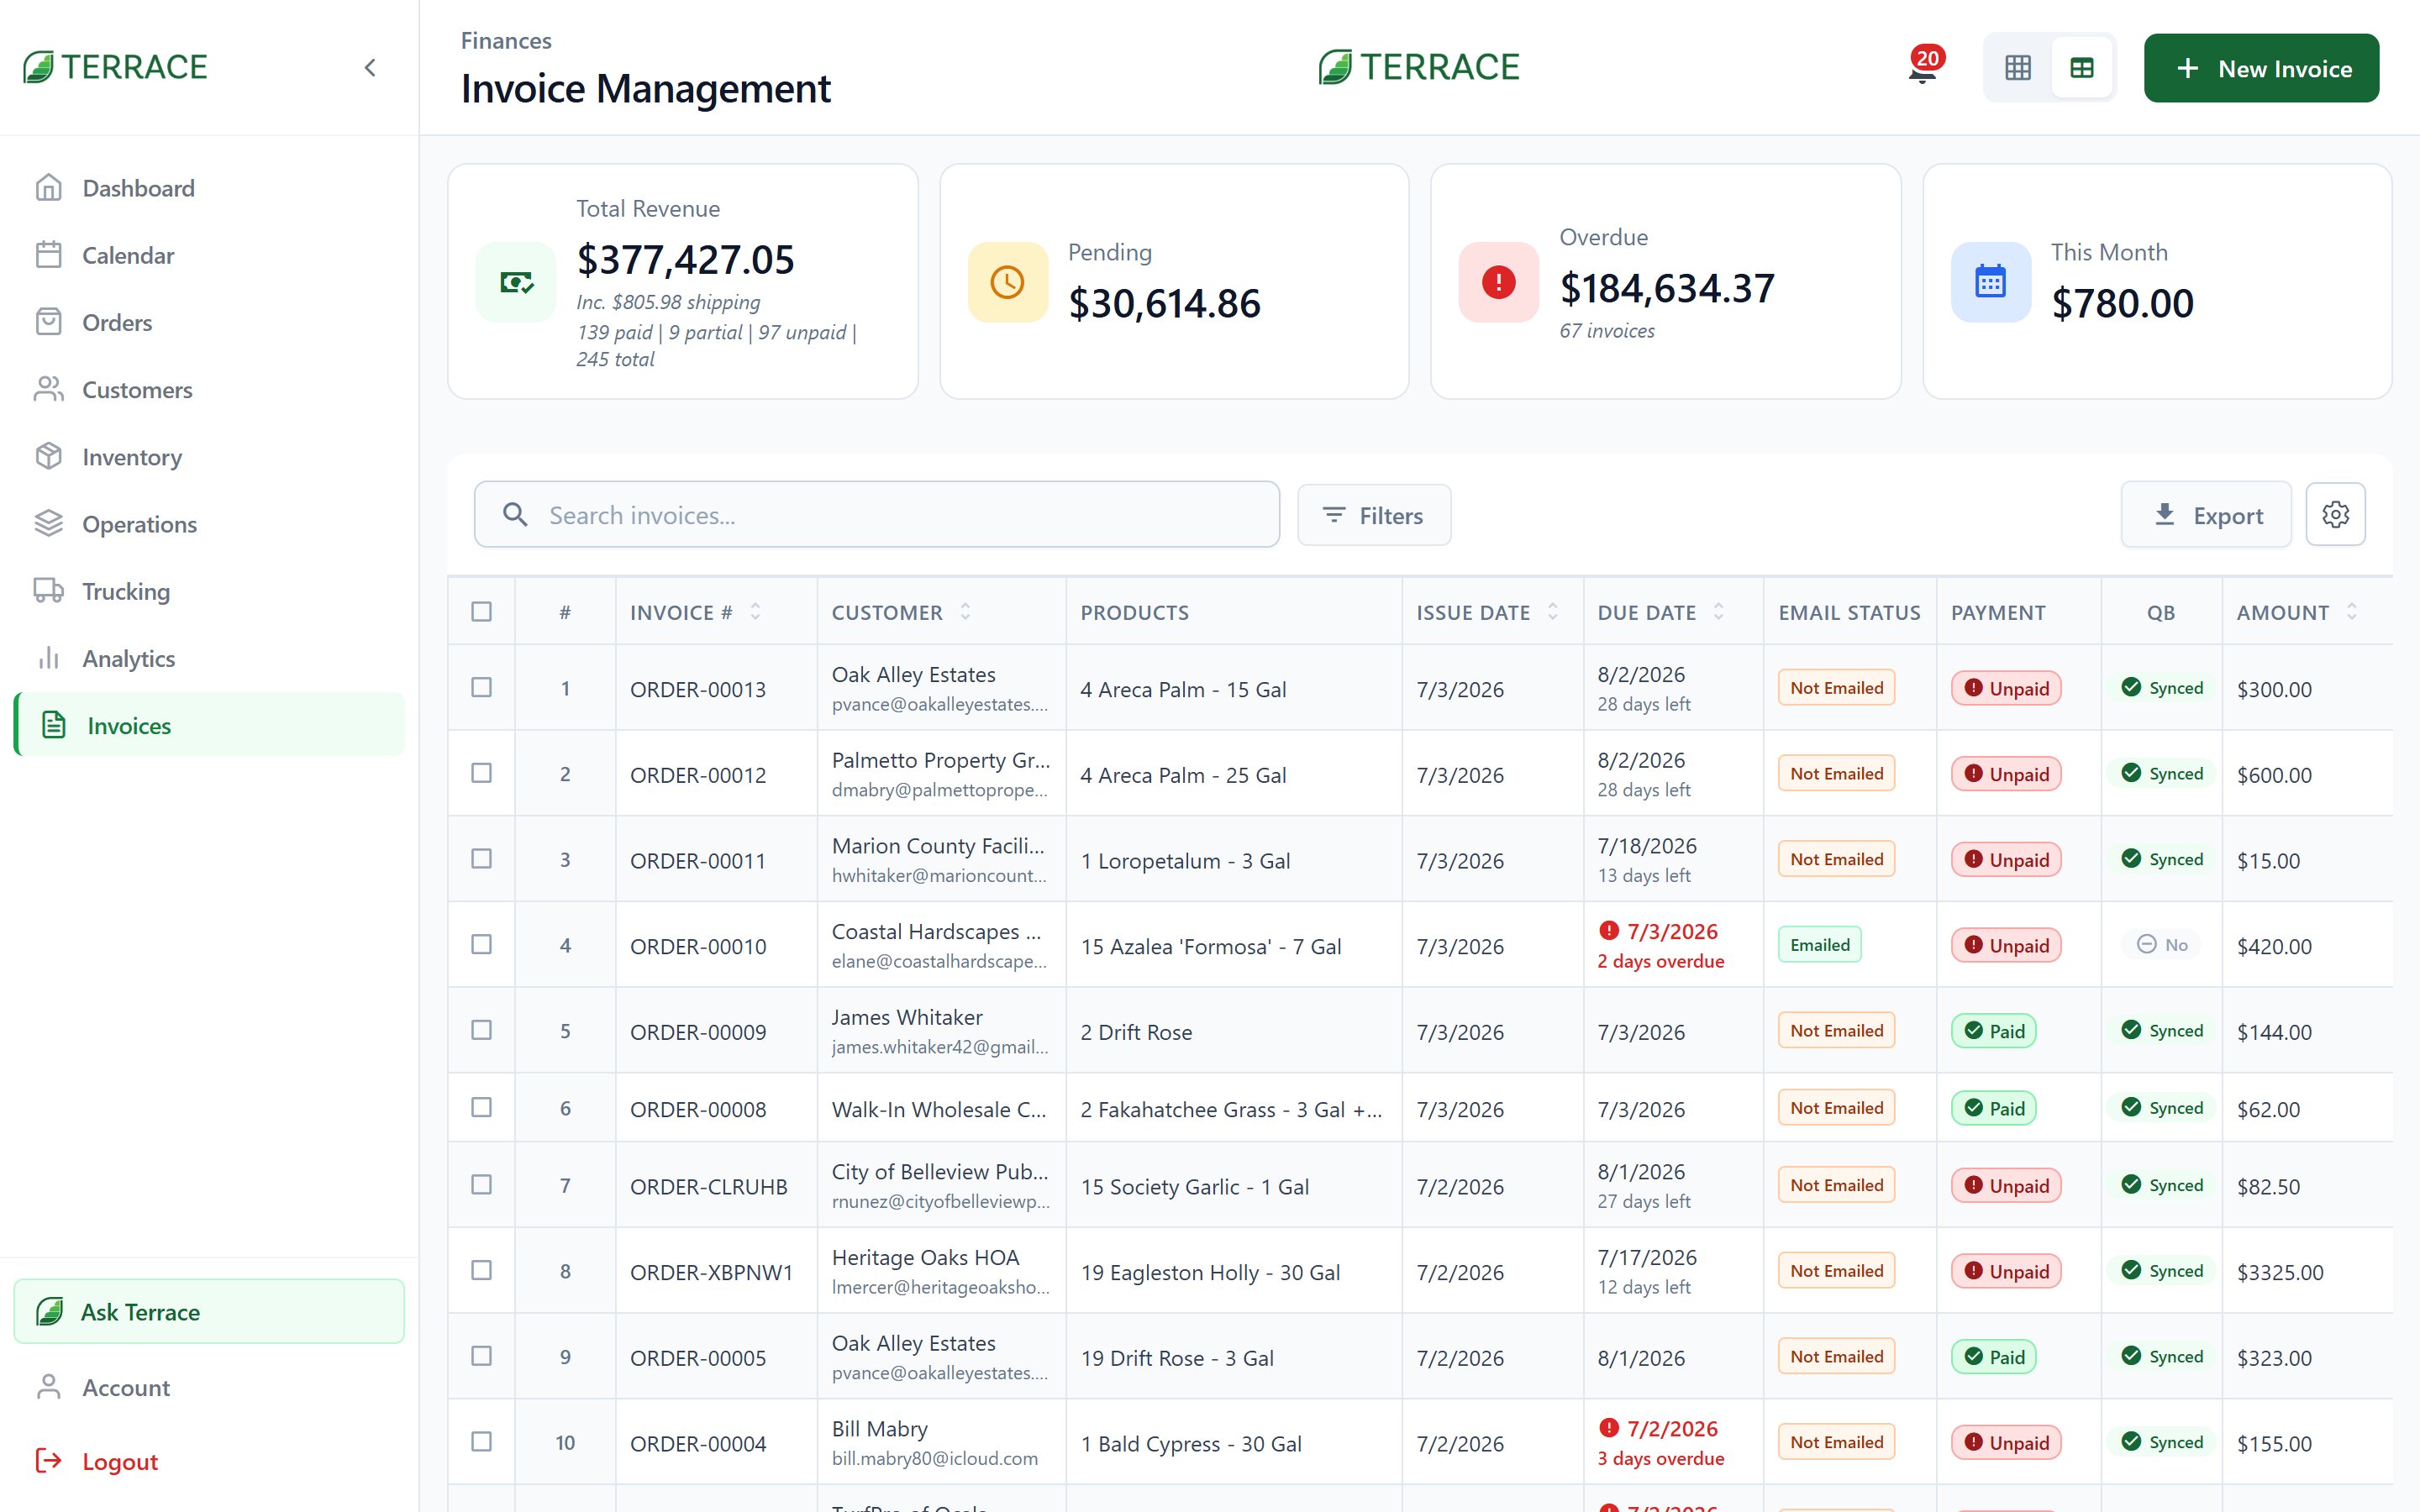This screenshot has width=2420, height=1512.
Task: Click the This Month calendar icon
Action: (1990, 282)
